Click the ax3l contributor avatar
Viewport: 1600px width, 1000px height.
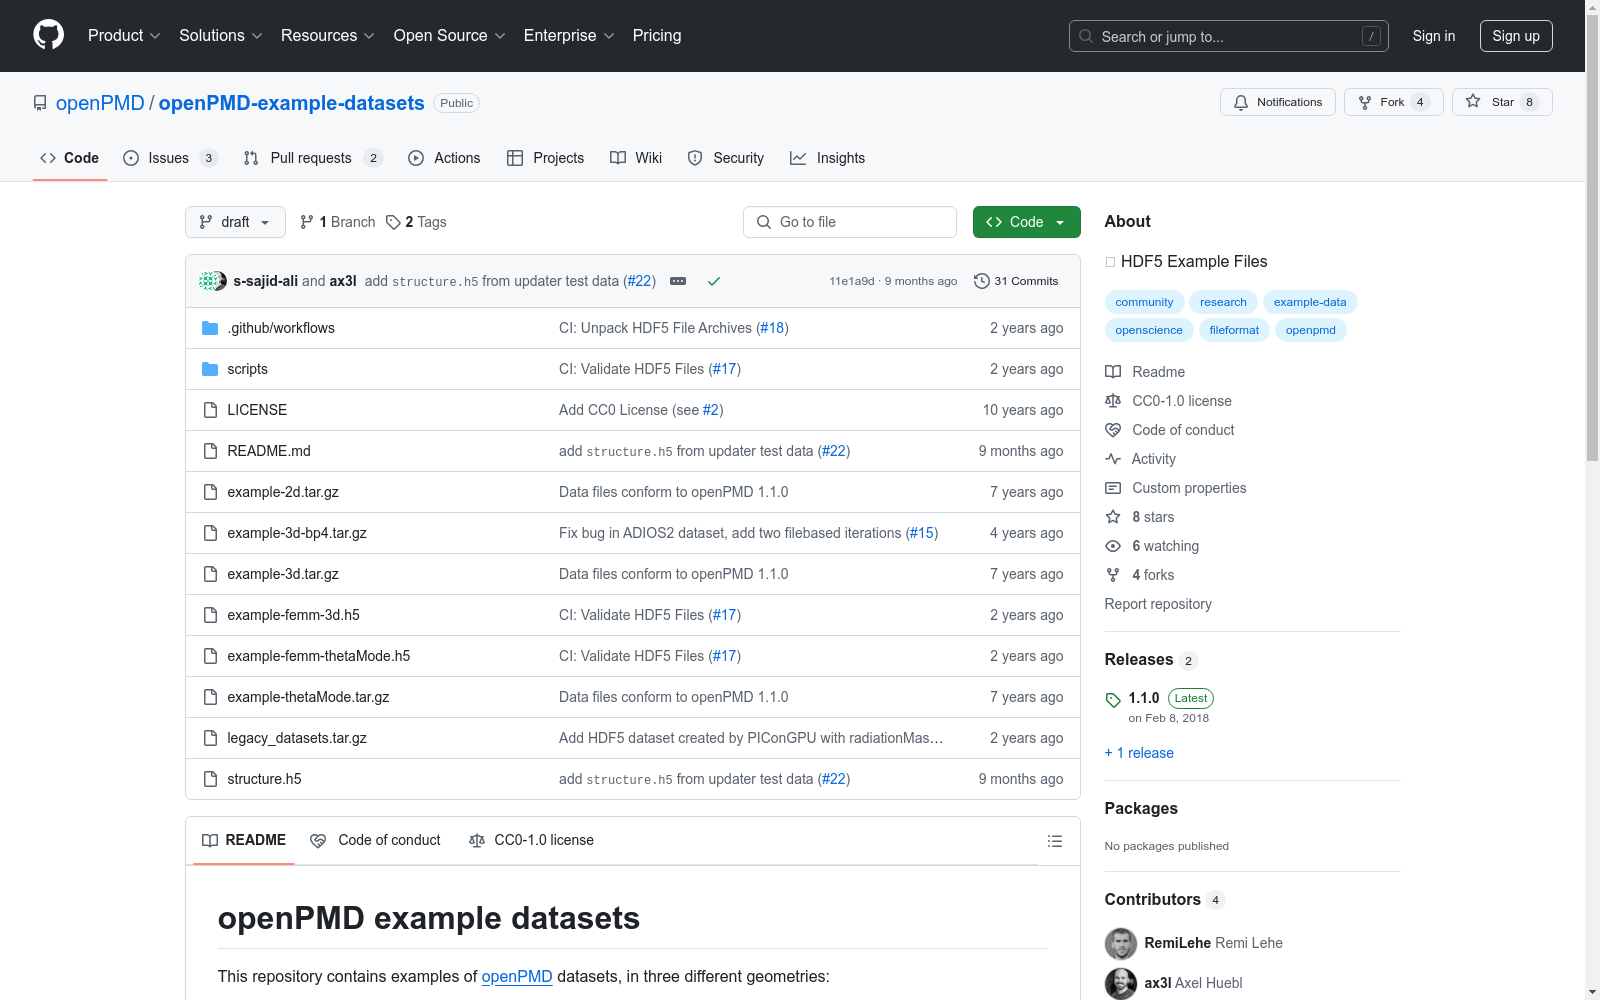(x=1121, y=983)
